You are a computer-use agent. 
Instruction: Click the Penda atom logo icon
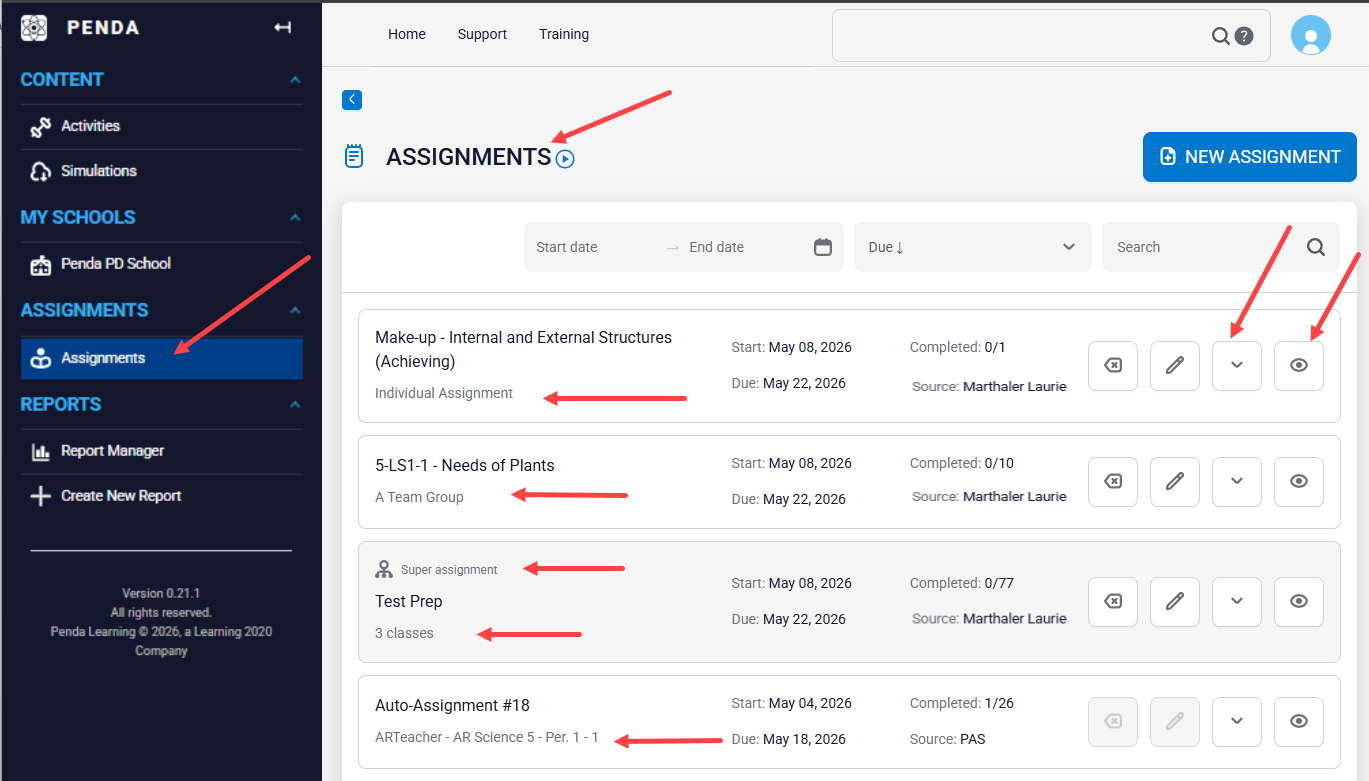[34, 28]
